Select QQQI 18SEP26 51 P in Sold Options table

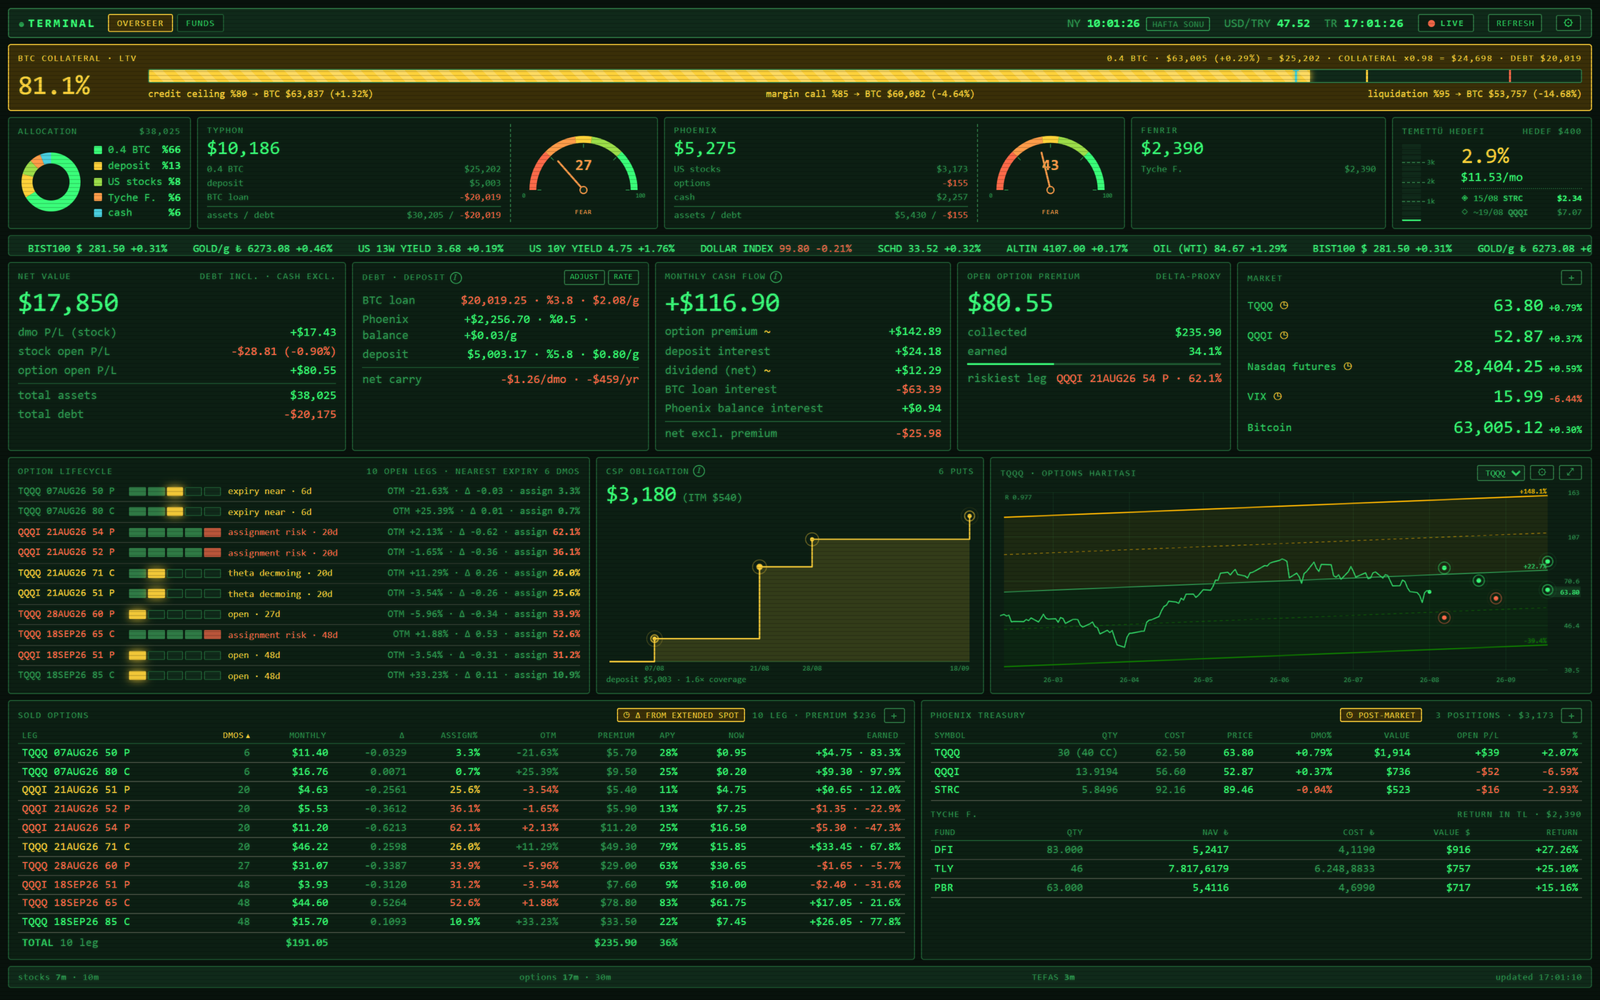pyautogui.click(x=462, y=884)
